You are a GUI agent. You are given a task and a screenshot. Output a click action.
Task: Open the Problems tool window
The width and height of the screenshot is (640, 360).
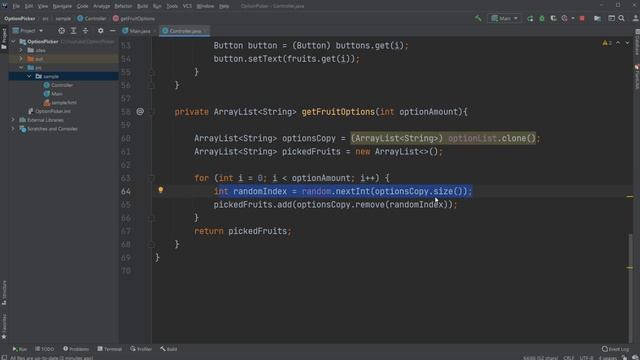[76, 349]
